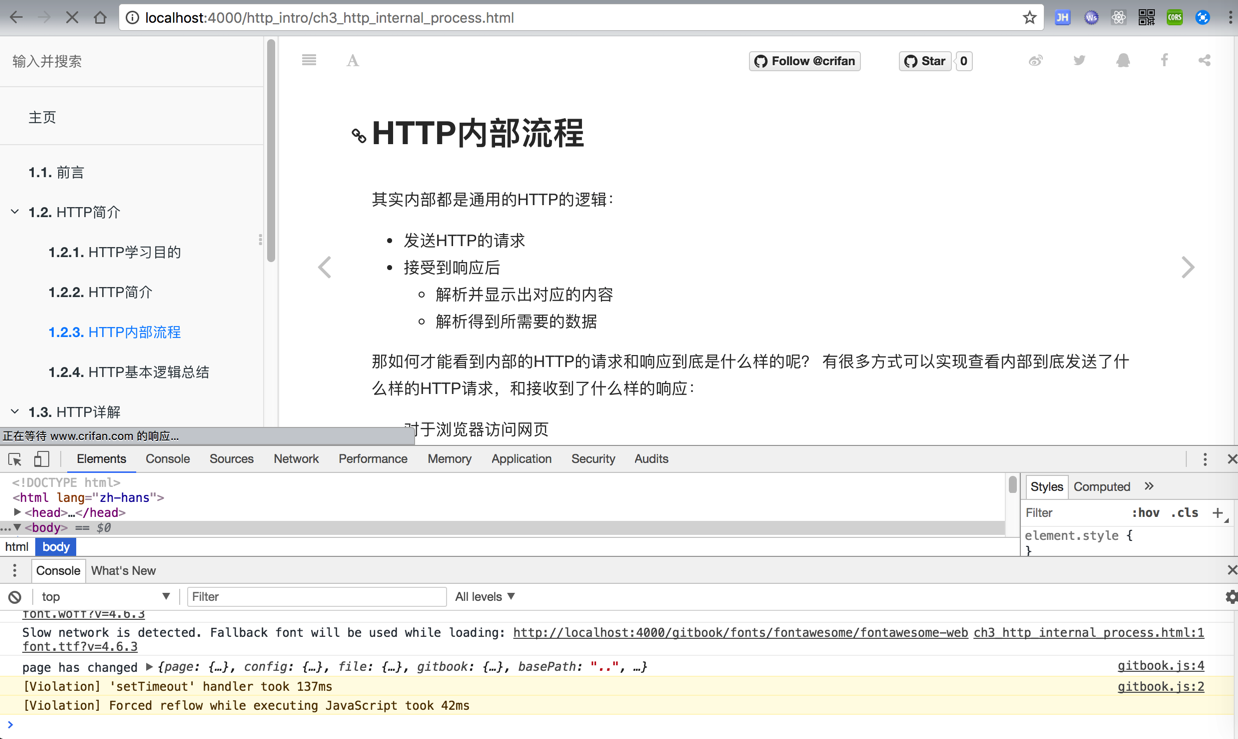
Task: Toggle GitBook sidebar with hamburger icon
Action: click(x=309, y=60)
